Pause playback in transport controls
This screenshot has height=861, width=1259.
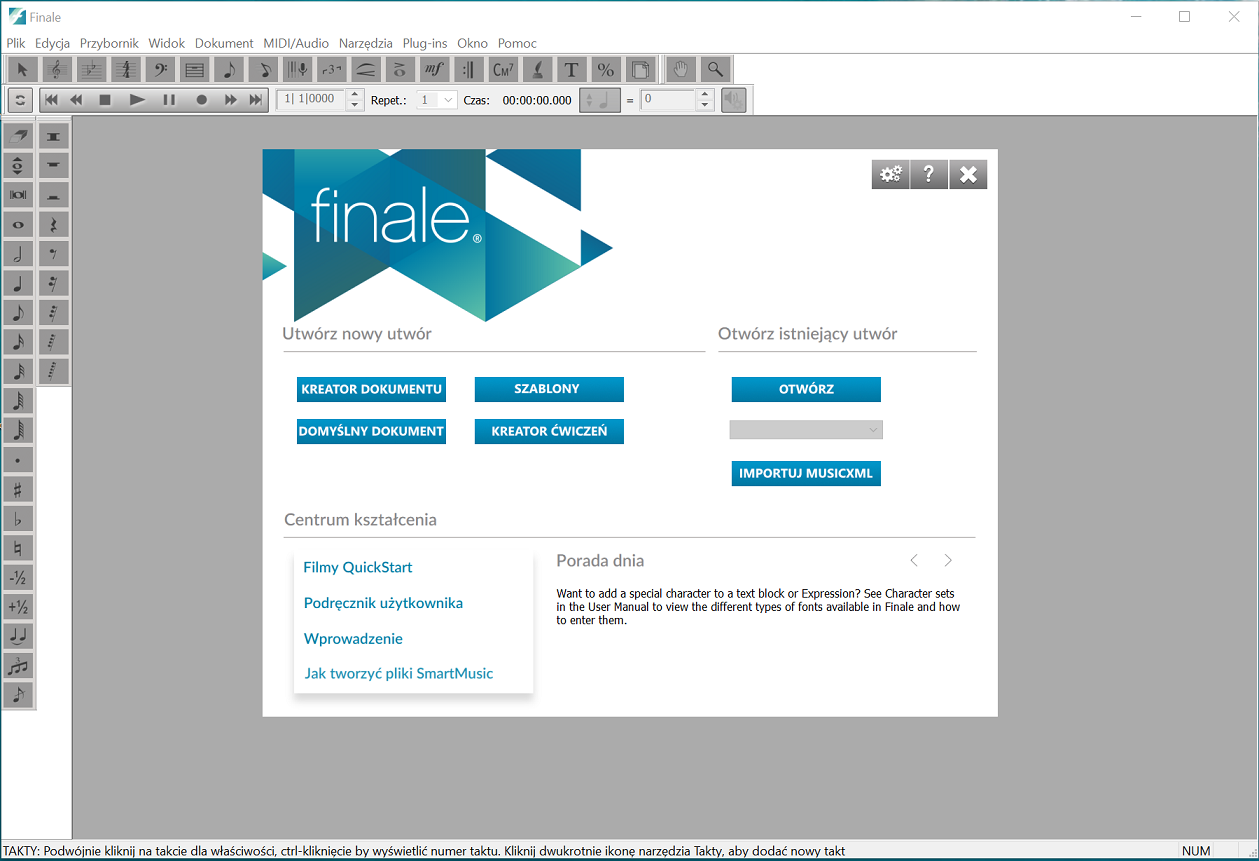coord(169,100)
